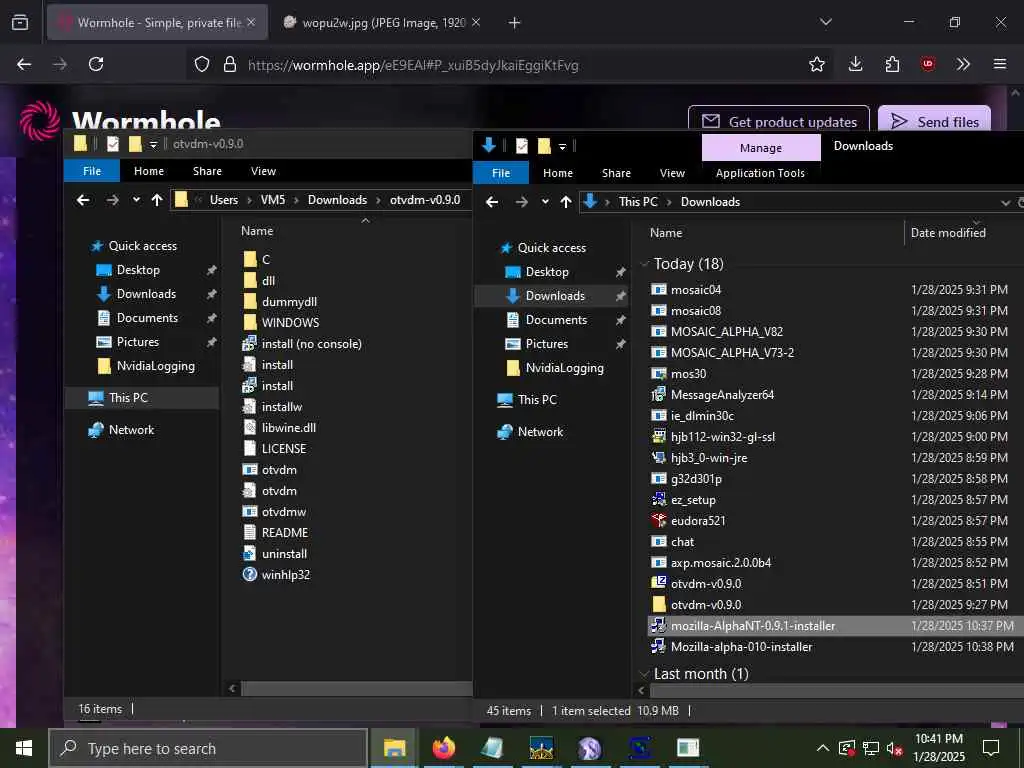Click the address bar URL field
Image resolution: width=1024 pixels, height=768 pixels.
413,65
